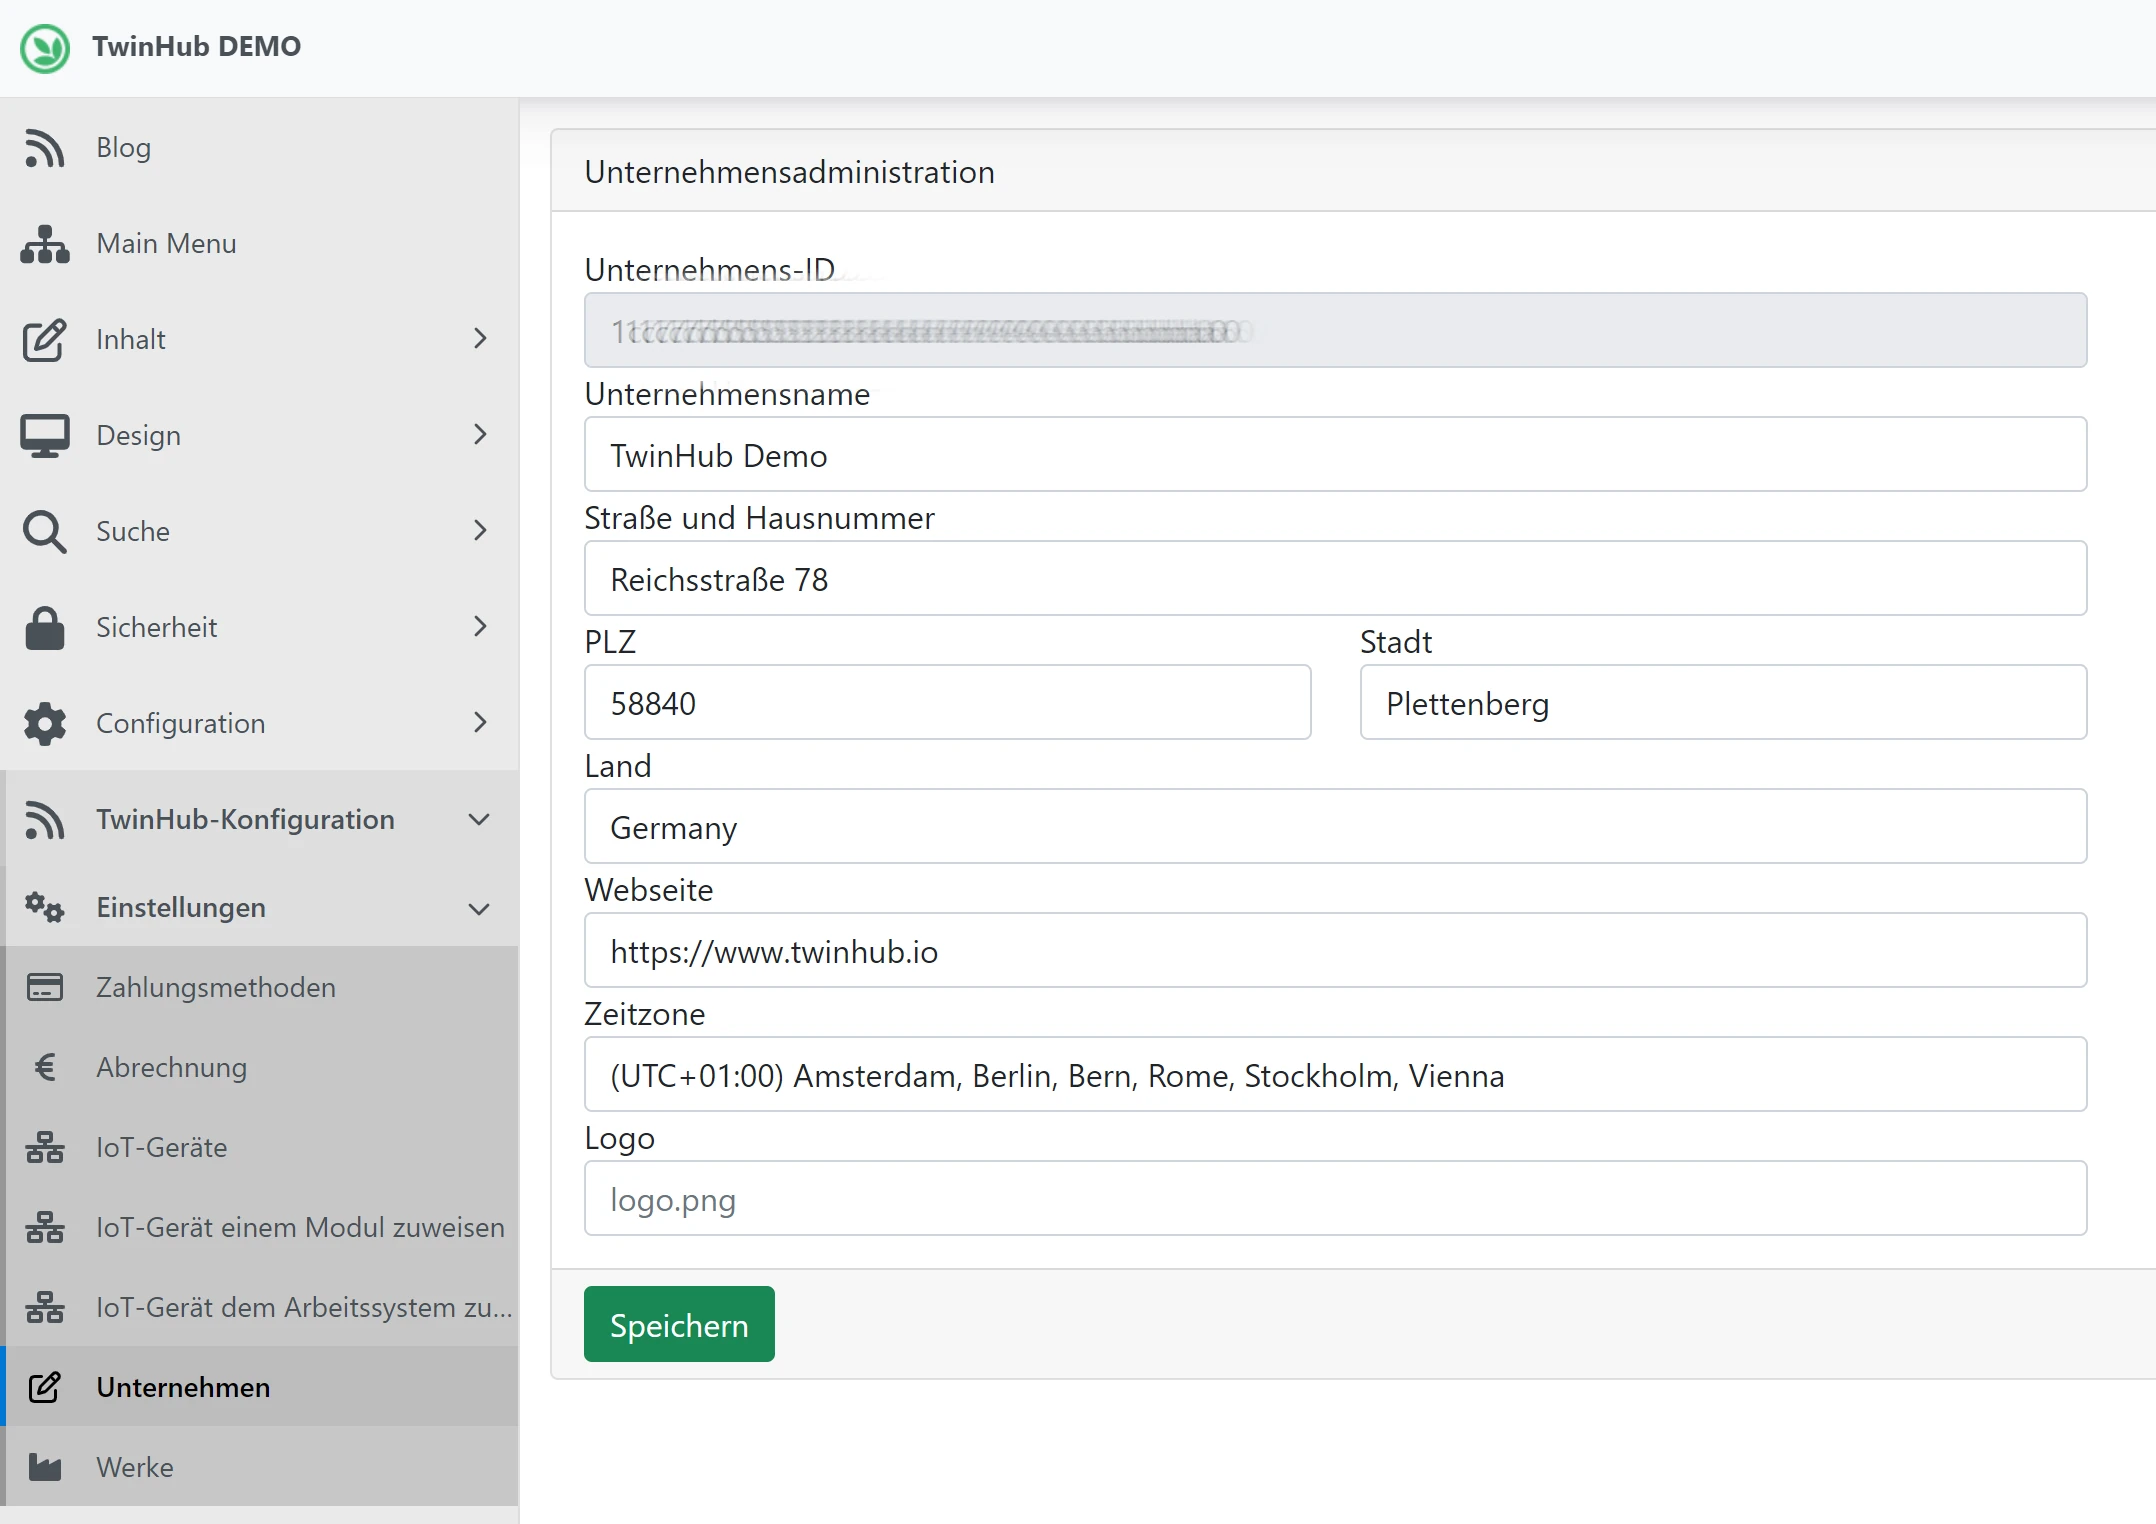2156x1524 pixels.
Task: Click the IoT-Geräte network icon
Action: (x=44, y=1147)
